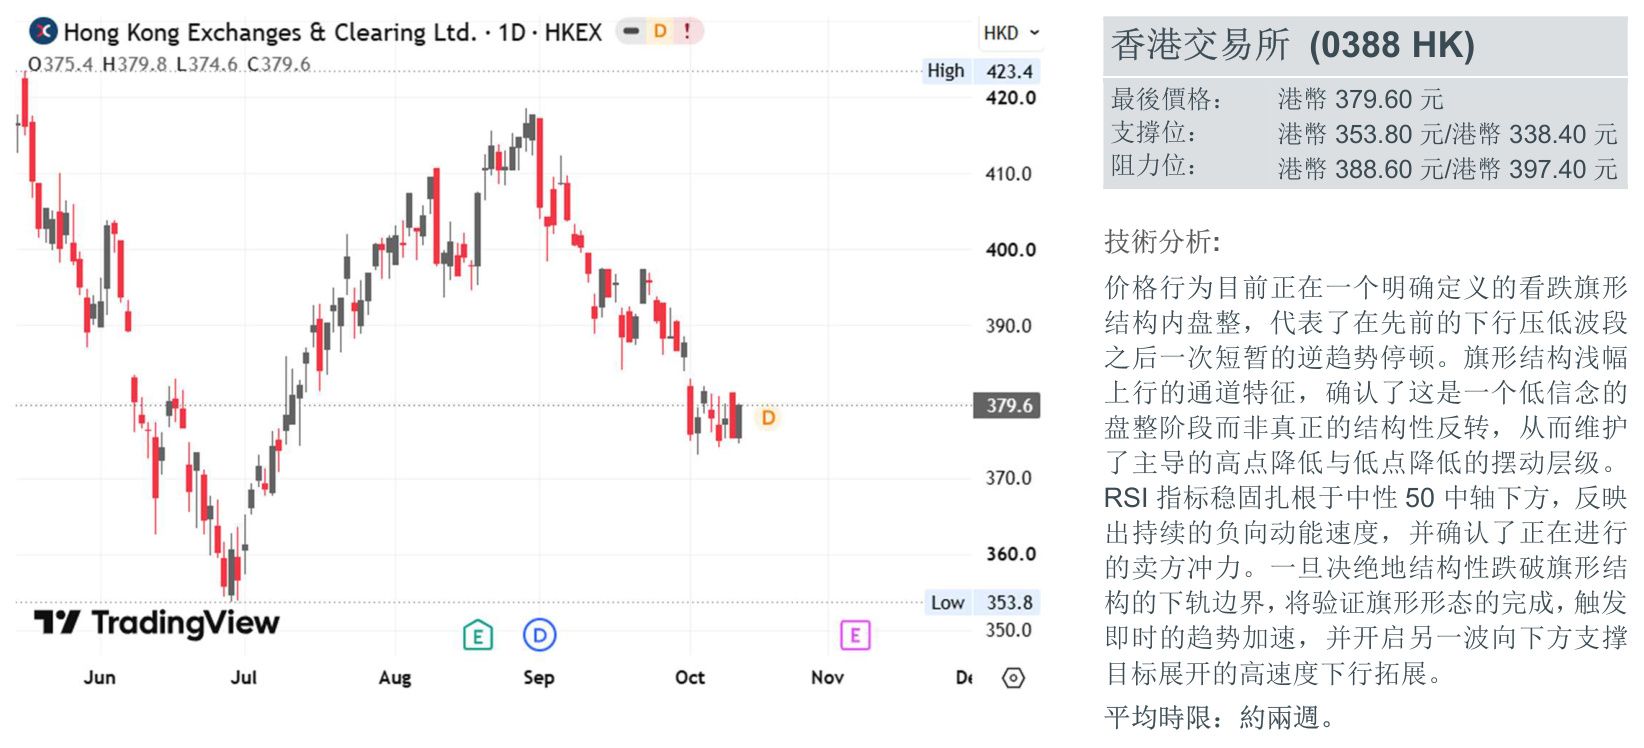Open the HKD currency dropdown
The height and width of the screenshot is (748, 1644).
point(1011,33)
